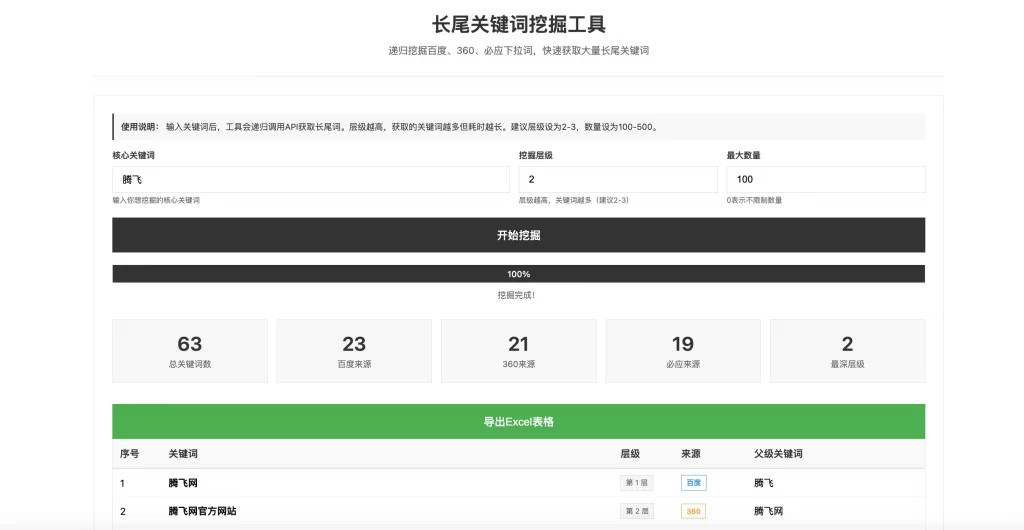Click parent keyword 腾飞 in row 1
Screen dimensions: 1024x530
(x=763, y=483)
